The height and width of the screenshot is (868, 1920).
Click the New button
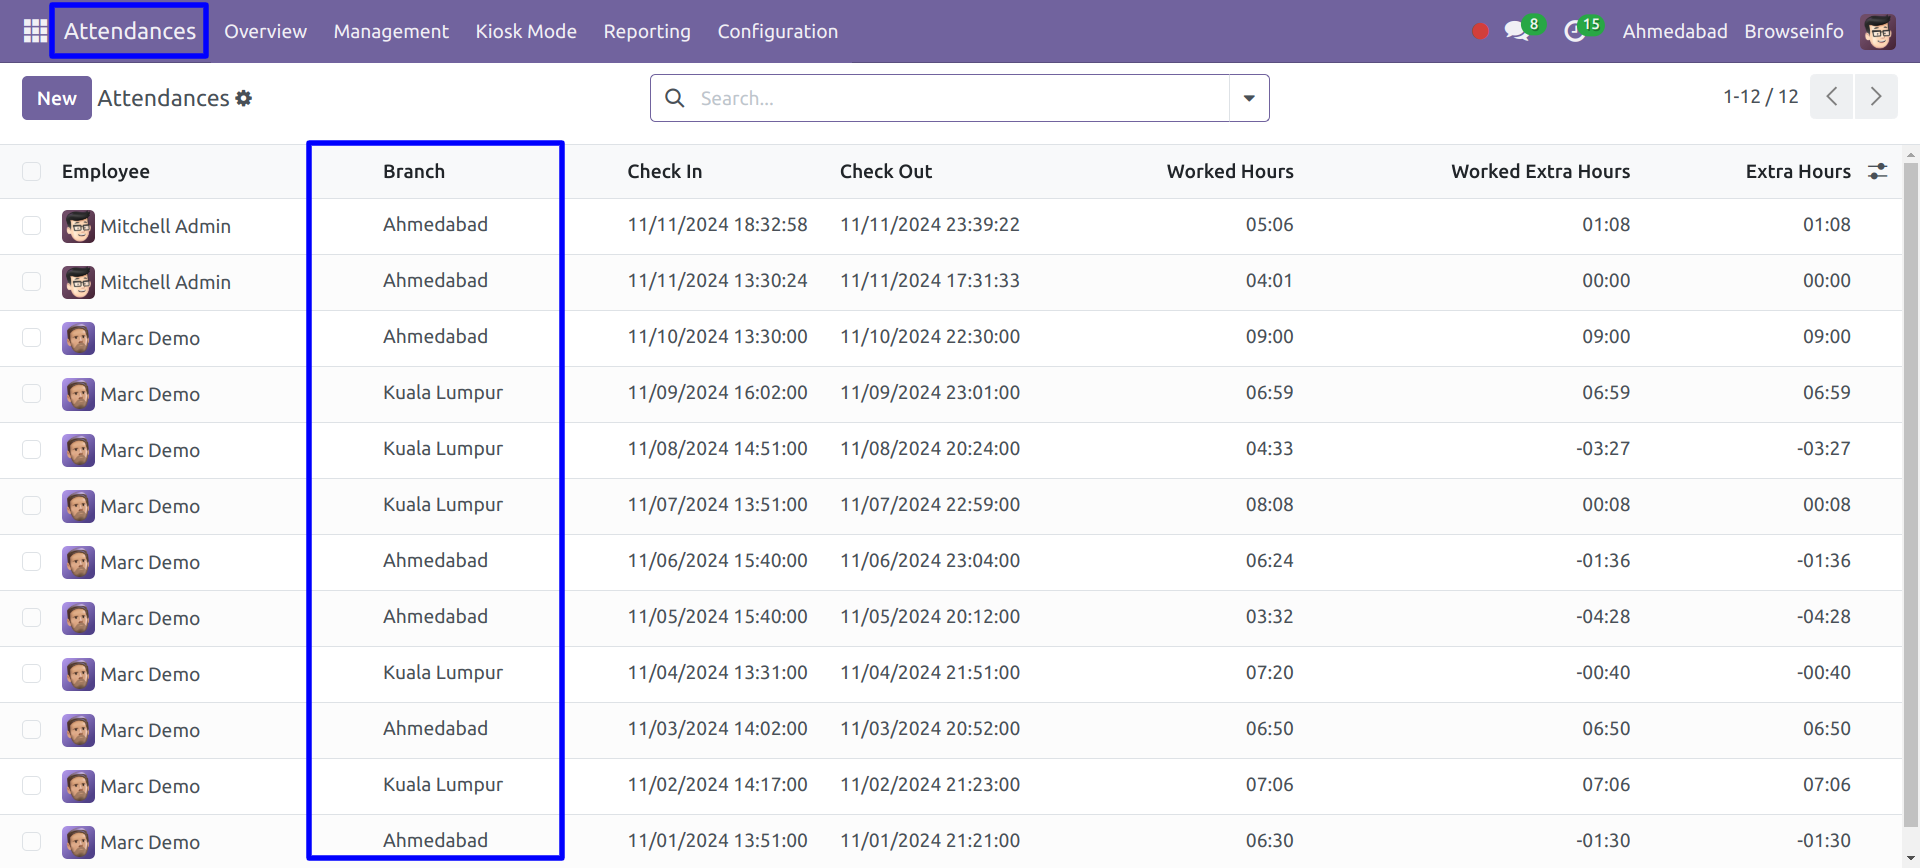57,98
